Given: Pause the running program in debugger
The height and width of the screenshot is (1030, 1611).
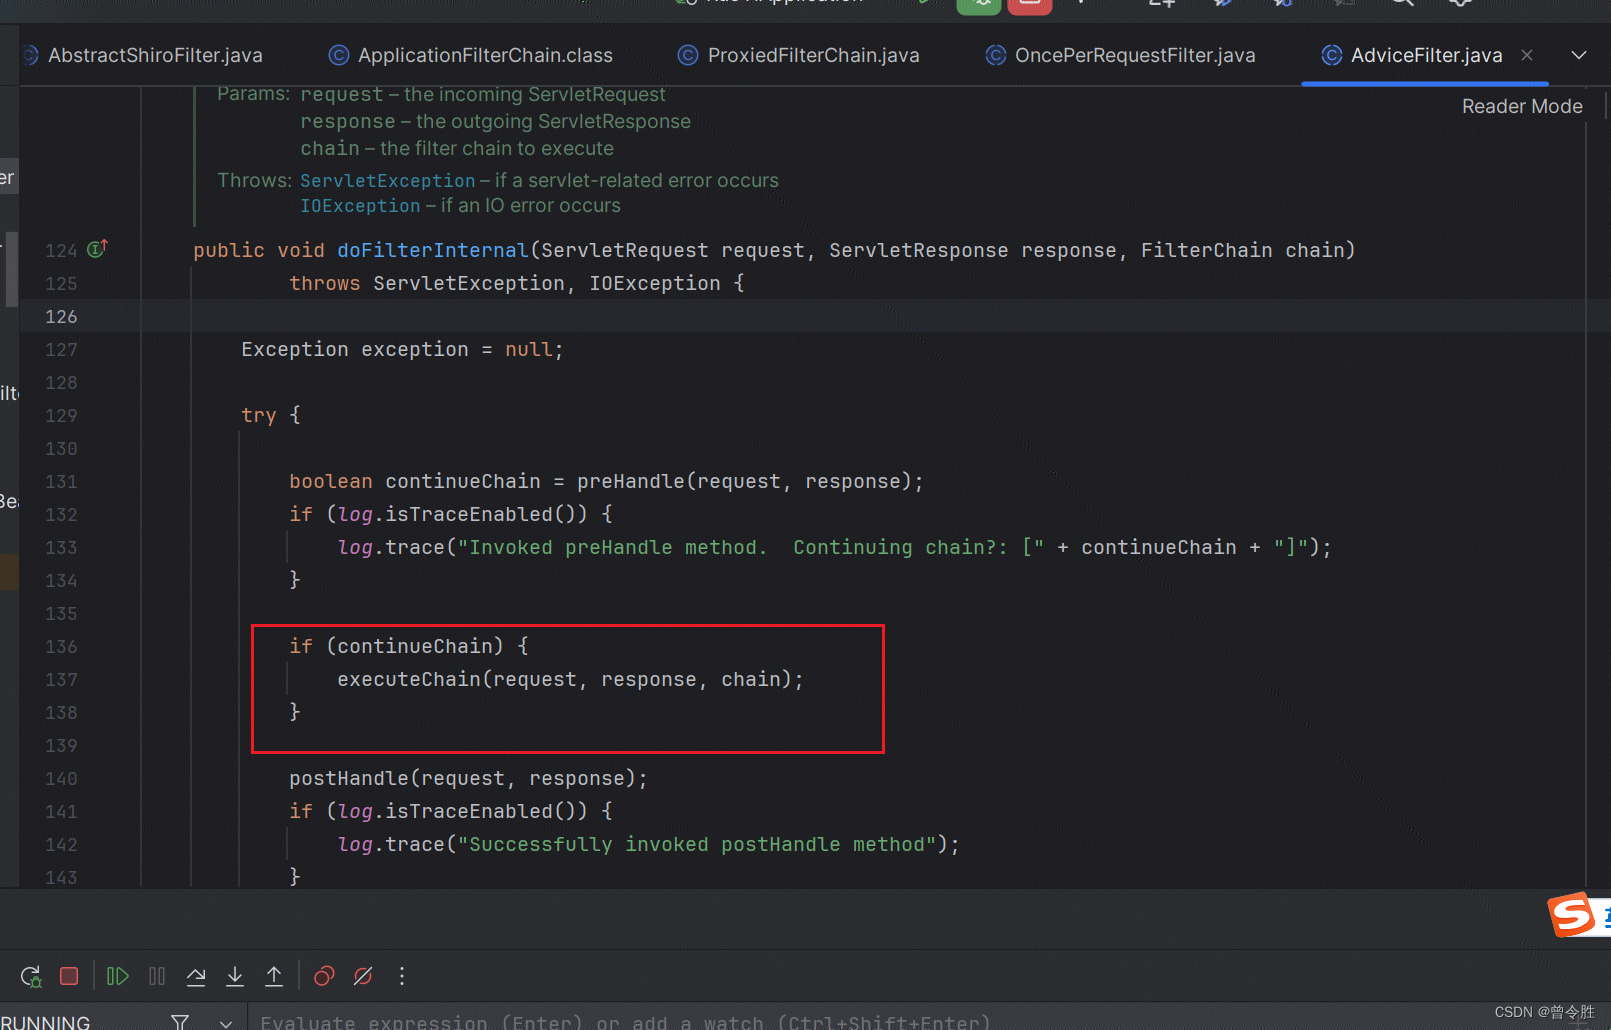Looking at the screenshot, I should pyautogui.click(x=157, y=976).
